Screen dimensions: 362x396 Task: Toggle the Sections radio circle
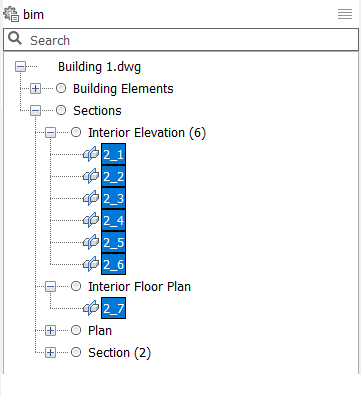(x=61, y=110)
